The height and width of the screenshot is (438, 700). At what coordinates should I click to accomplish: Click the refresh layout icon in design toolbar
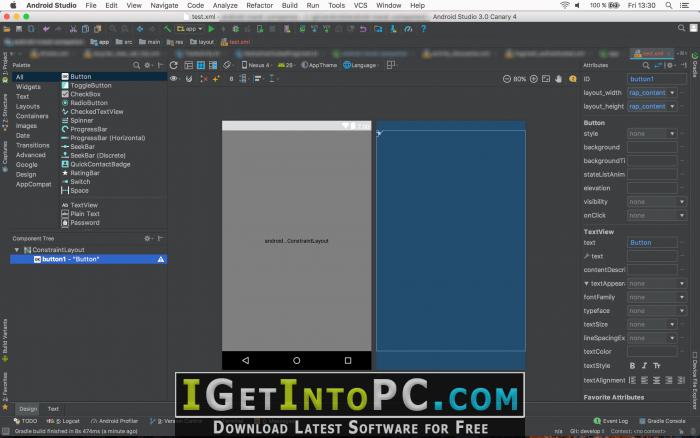[x=174, y=65]
